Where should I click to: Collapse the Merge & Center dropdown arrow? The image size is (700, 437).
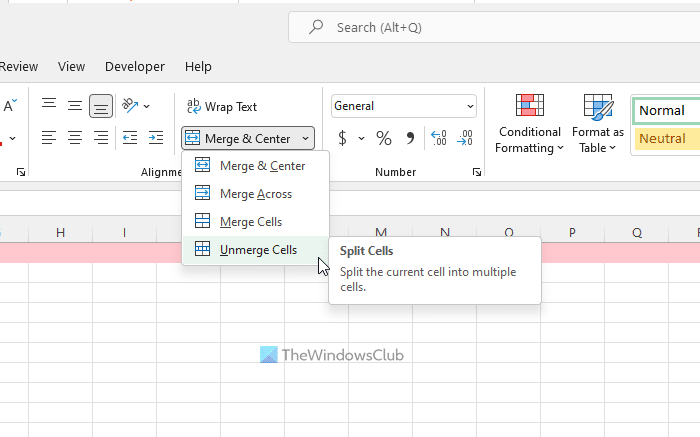click(x=305, y=139)
